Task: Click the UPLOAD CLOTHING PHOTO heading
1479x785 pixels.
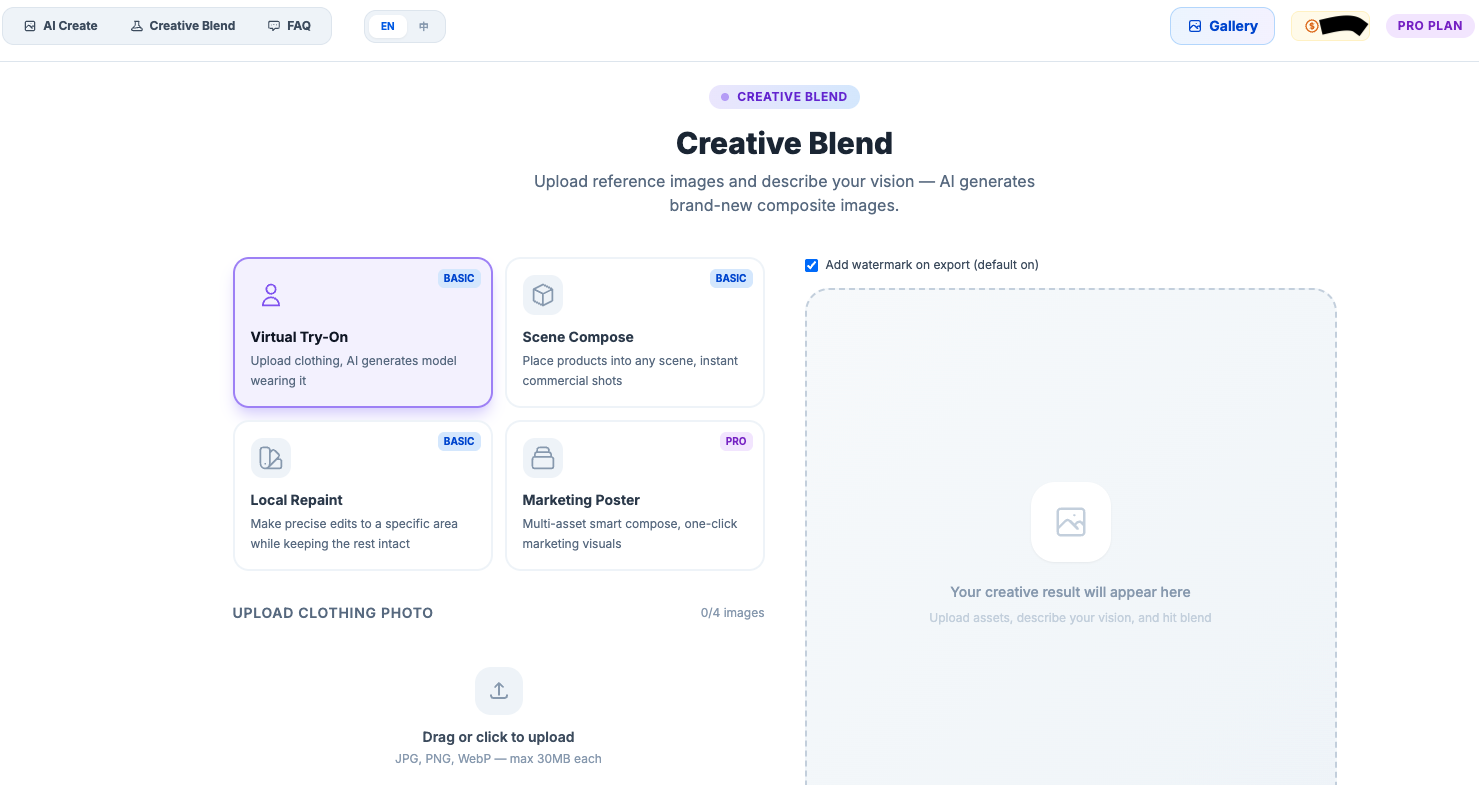Action: coord(333,613)
